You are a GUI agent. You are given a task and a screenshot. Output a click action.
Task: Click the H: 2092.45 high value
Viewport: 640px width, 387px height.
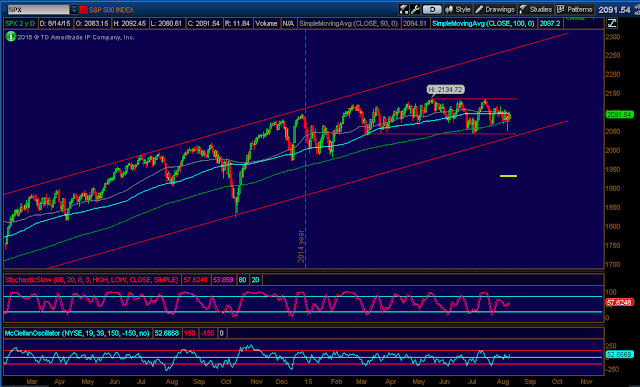(x=129, y=24)
